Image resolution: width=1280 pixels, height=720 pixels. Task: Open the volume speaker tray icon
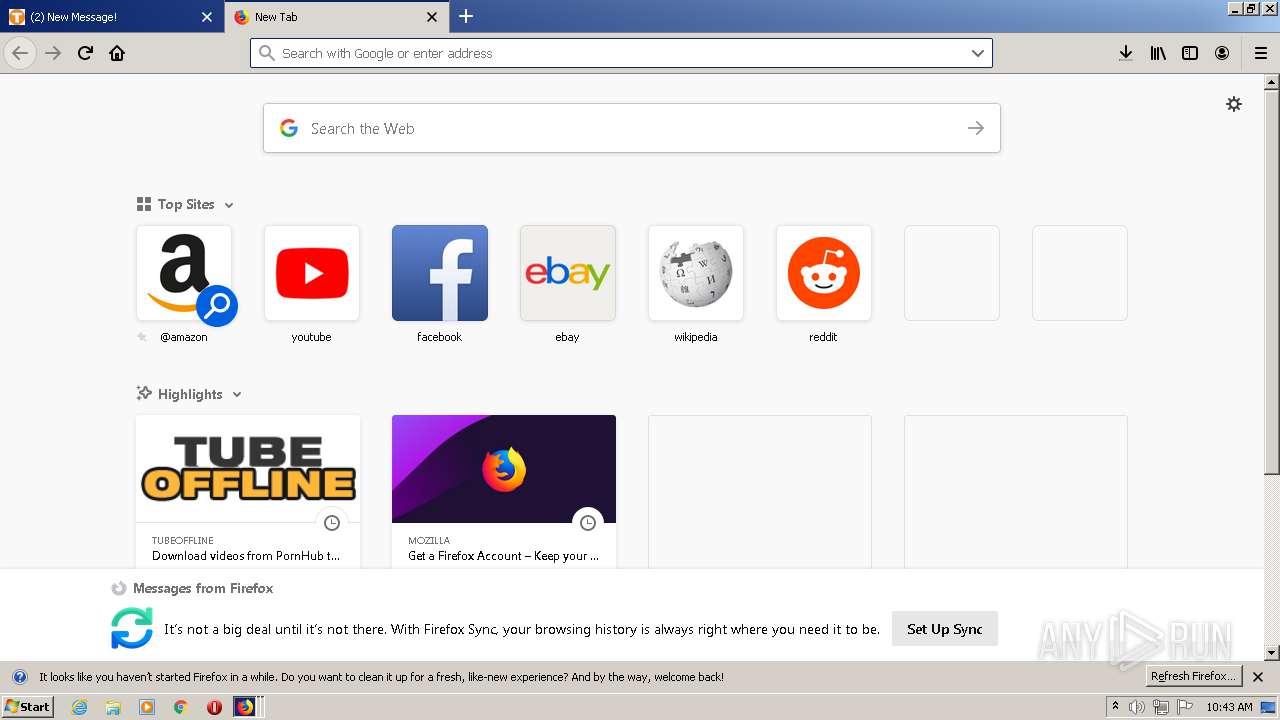coord(1137,707)
